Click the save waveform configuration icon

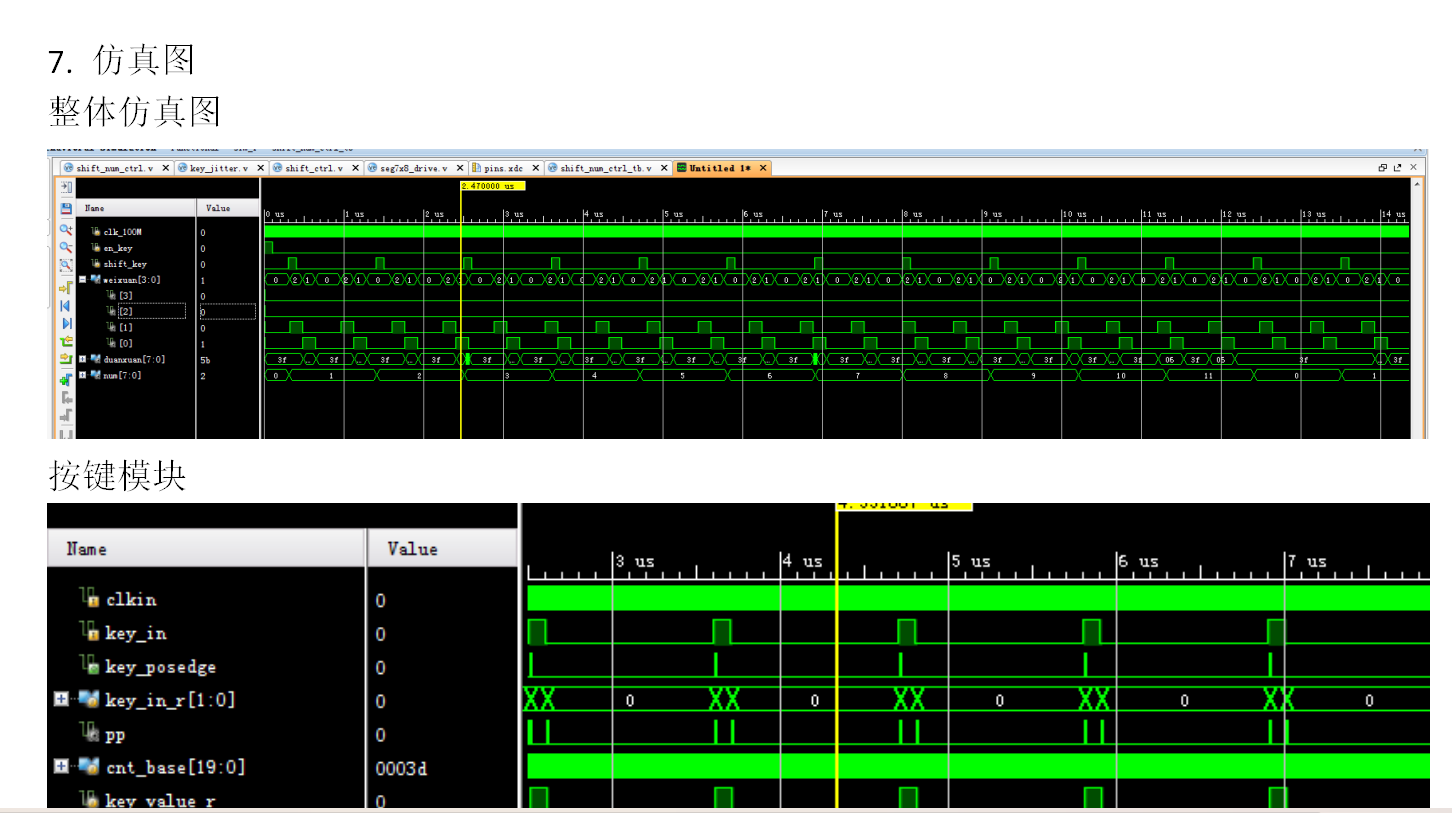pos(66,208)
